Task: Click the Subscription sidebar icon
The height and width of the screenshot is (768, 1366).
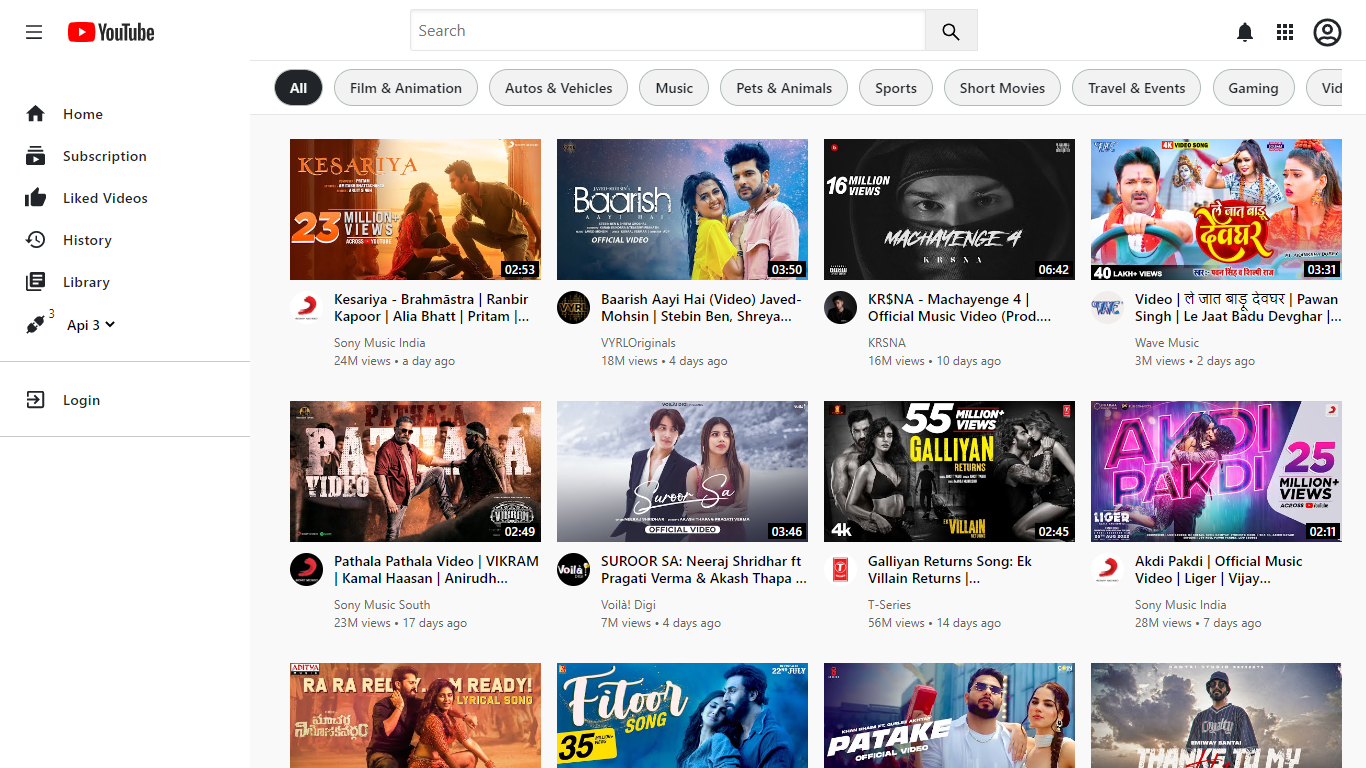Action: coord(36,156)
